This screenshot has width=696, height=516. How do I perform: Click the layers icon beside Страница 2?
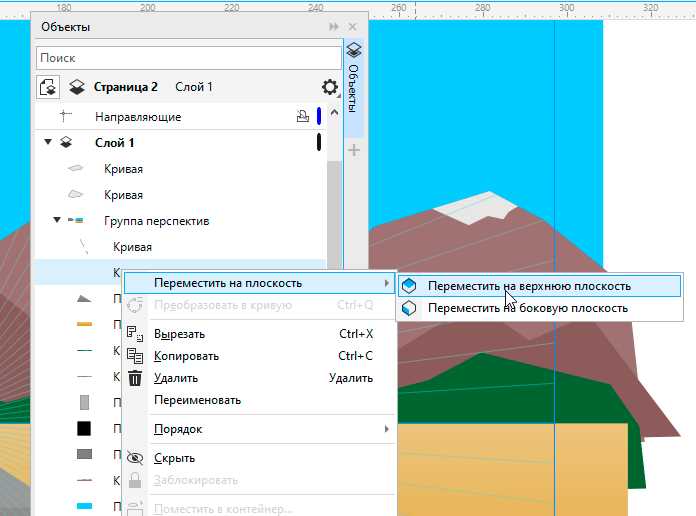[77, 87]
